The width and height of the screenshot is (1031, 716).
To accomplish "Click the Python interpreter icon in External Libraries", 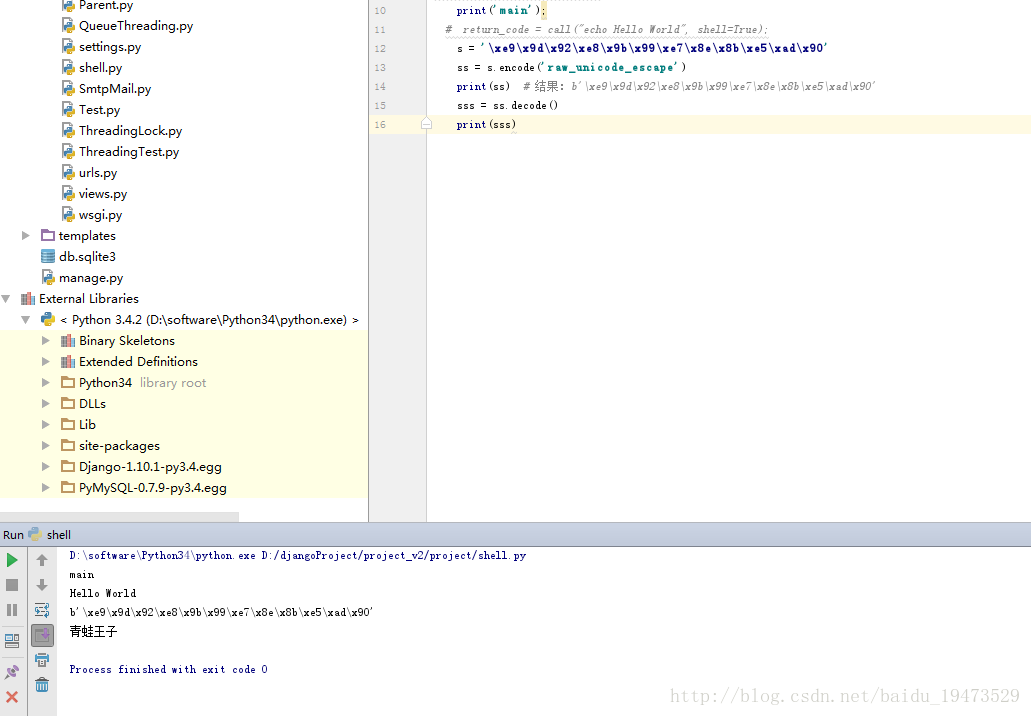I will (48, 320).
